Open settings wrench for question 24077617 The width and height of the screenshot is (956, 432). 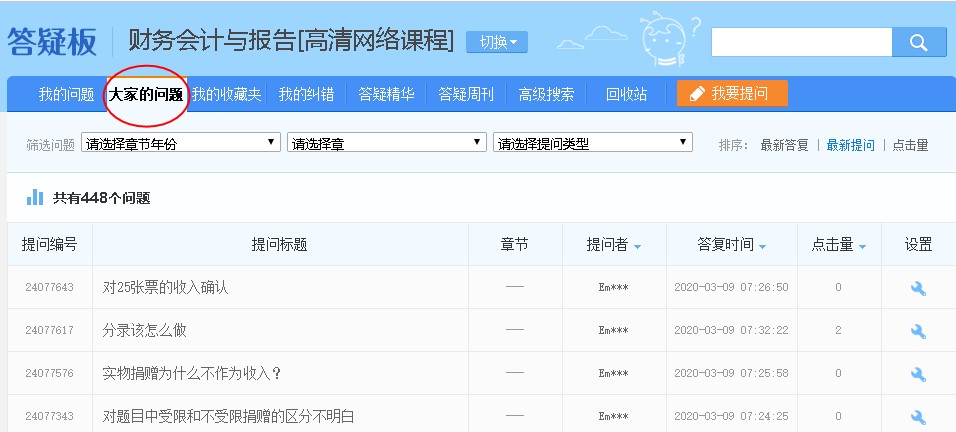(x=918, y=331)
